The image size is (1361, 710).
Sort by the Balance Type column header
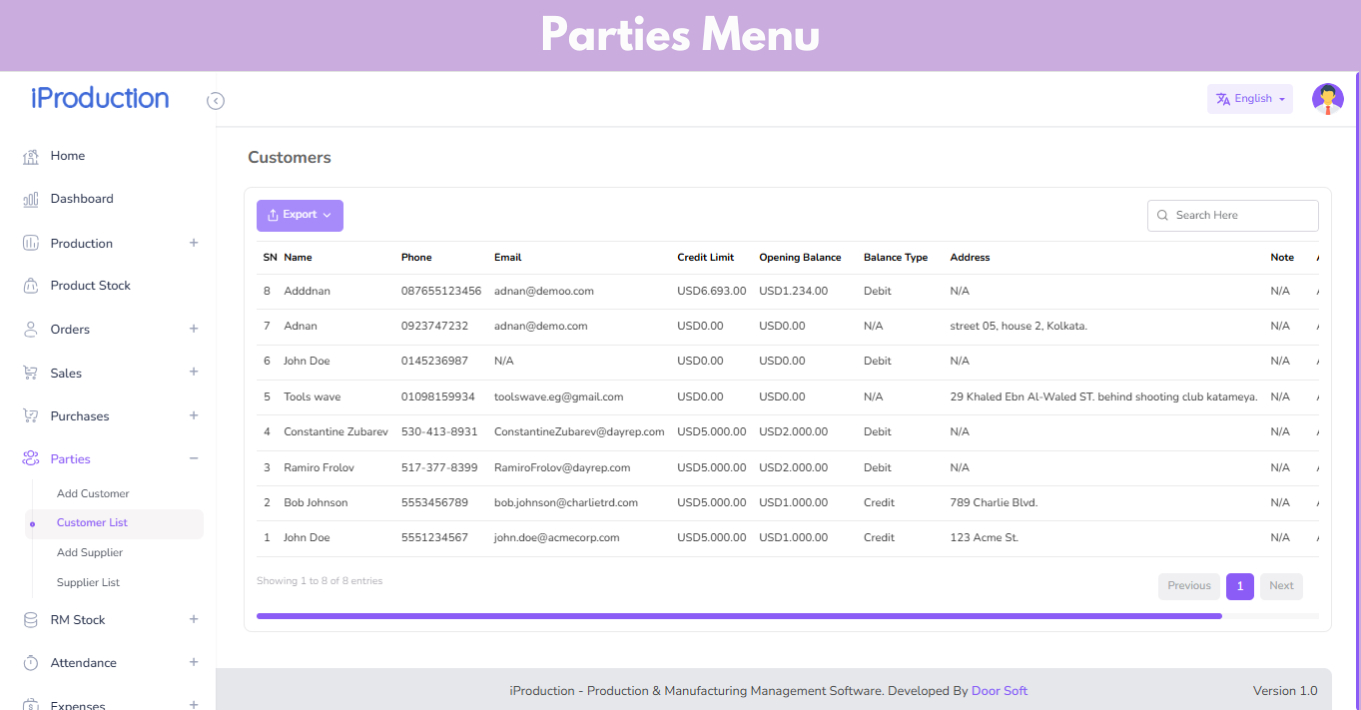(x=896, y=258)
